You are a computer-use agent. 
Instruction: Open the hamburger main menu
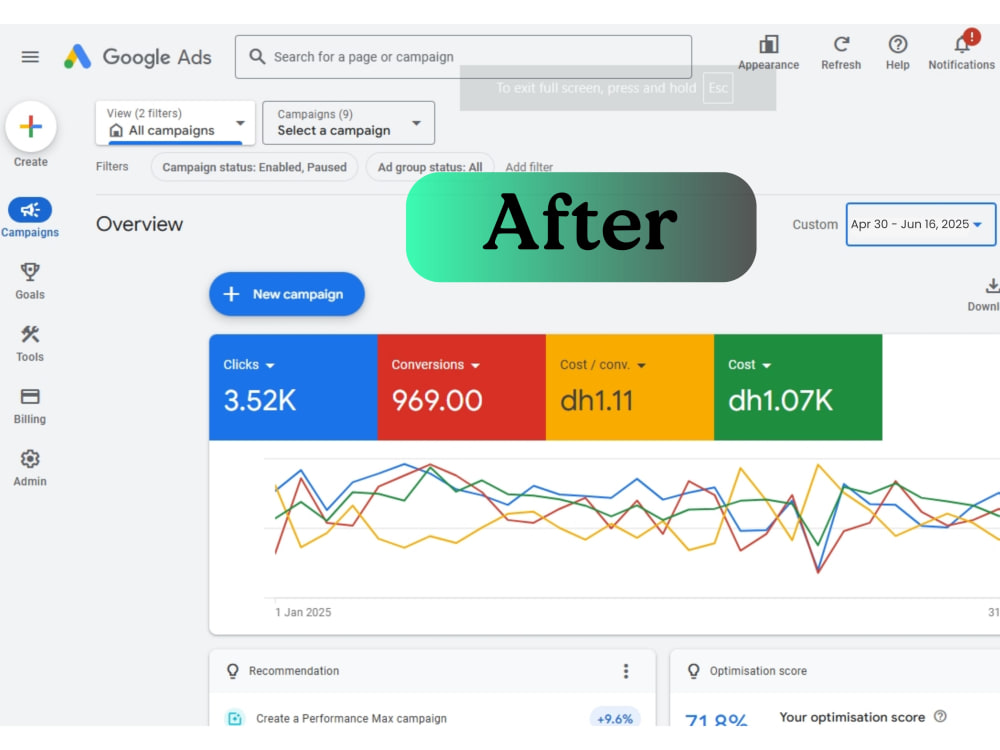(30, 57)
